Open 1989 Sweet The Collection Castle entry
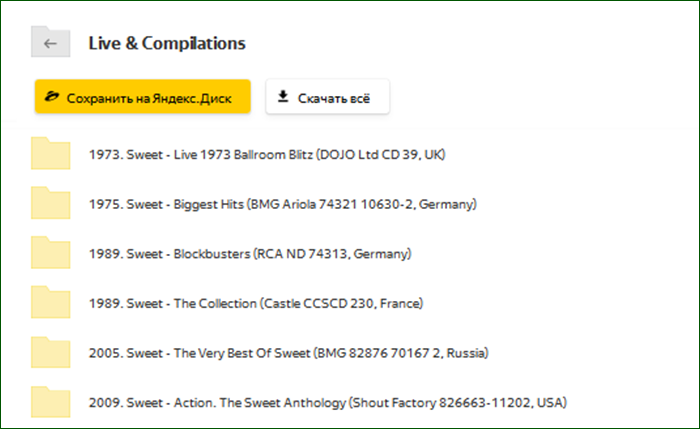 coord(256,303)
